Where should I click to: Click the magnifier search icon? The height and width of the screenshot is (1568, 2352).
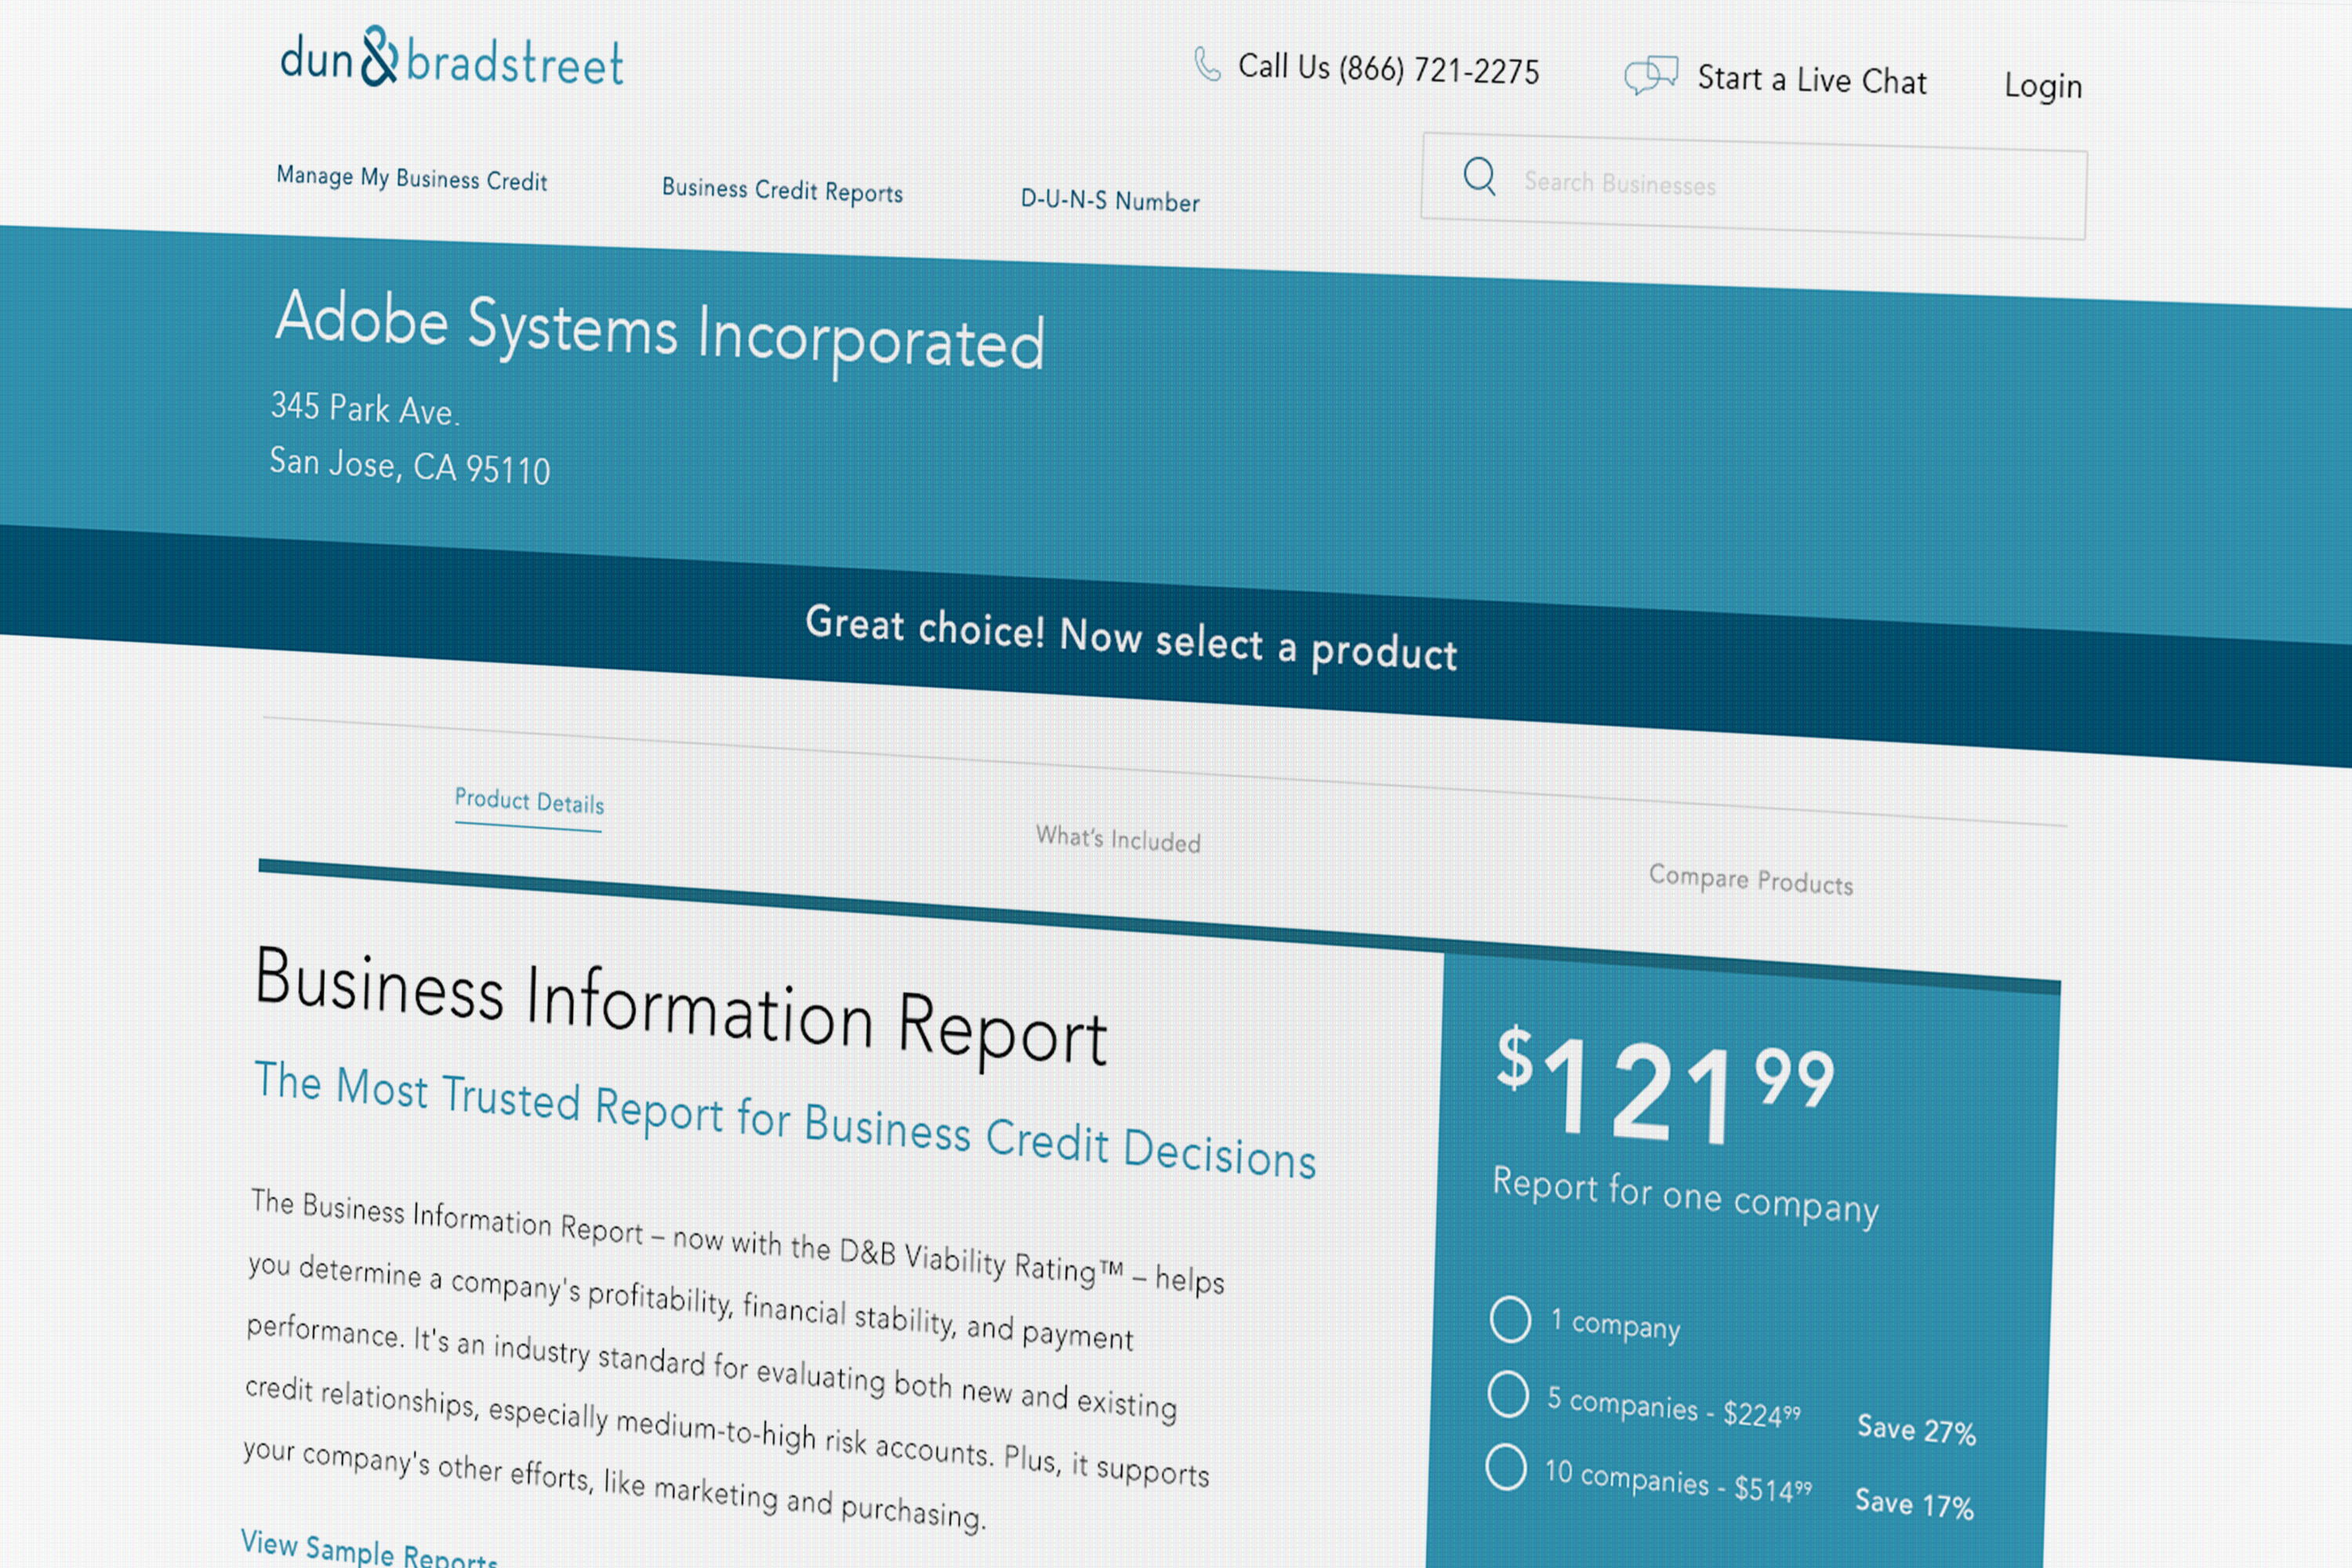coord(1479,176)
